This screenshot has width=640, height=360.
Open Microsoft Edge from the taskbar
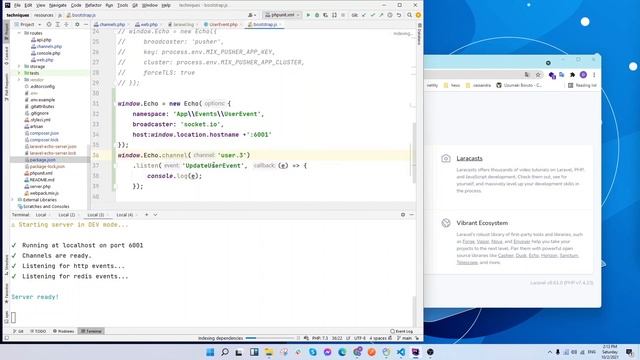(342, 352)
